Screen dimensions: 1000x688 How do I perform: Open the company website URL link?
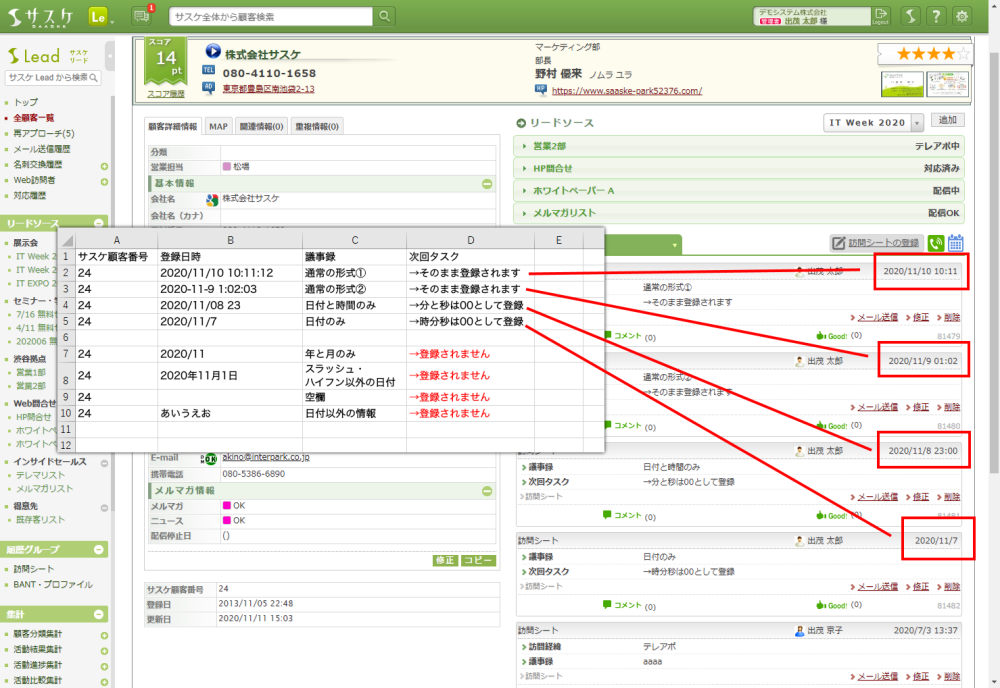[626, 90]
